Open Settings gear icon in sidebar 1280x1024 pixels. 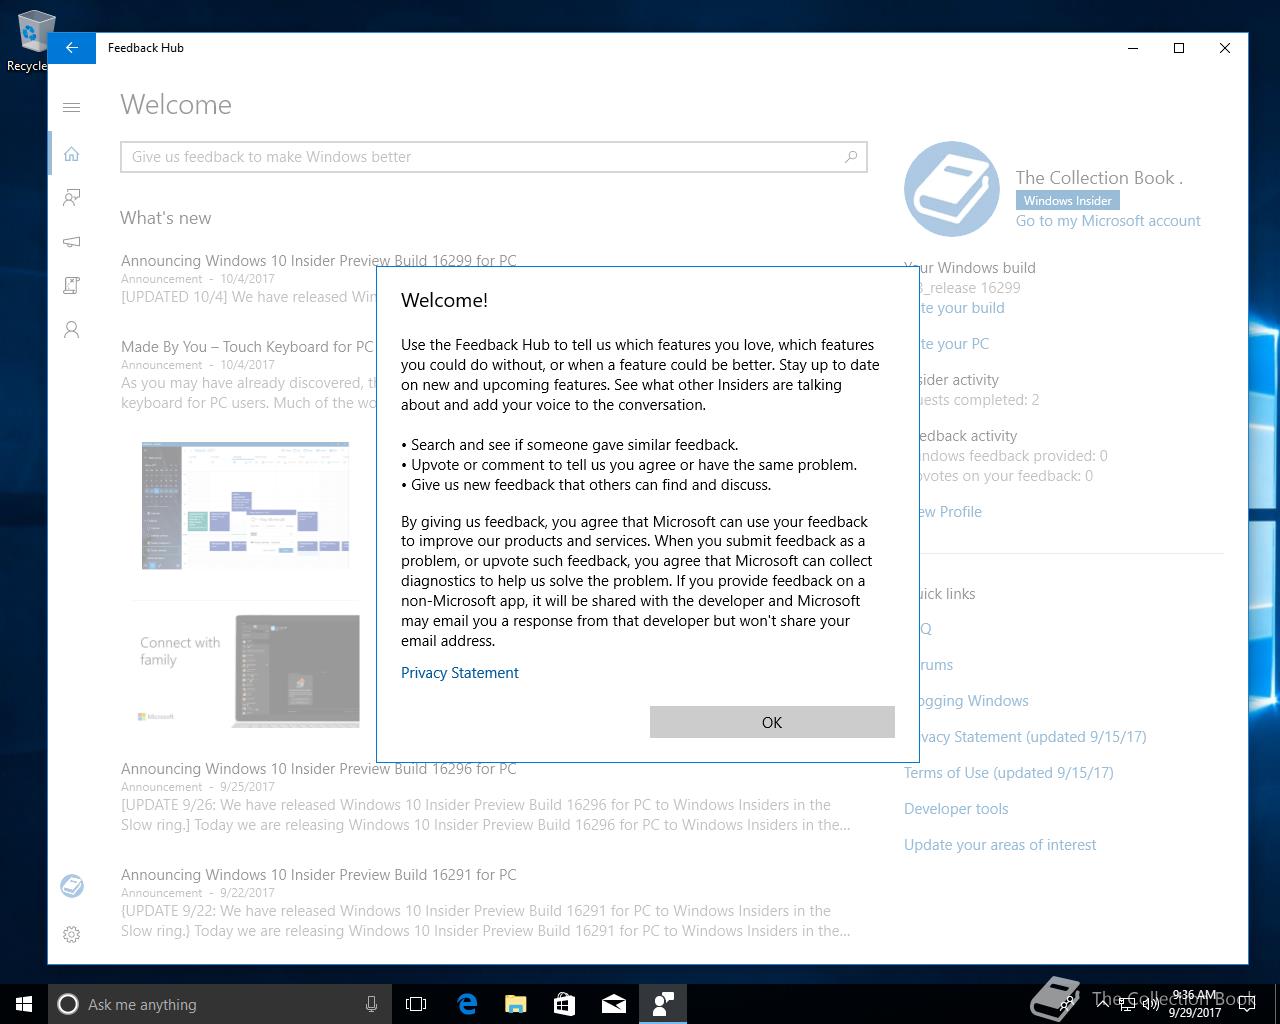point(72,934)
